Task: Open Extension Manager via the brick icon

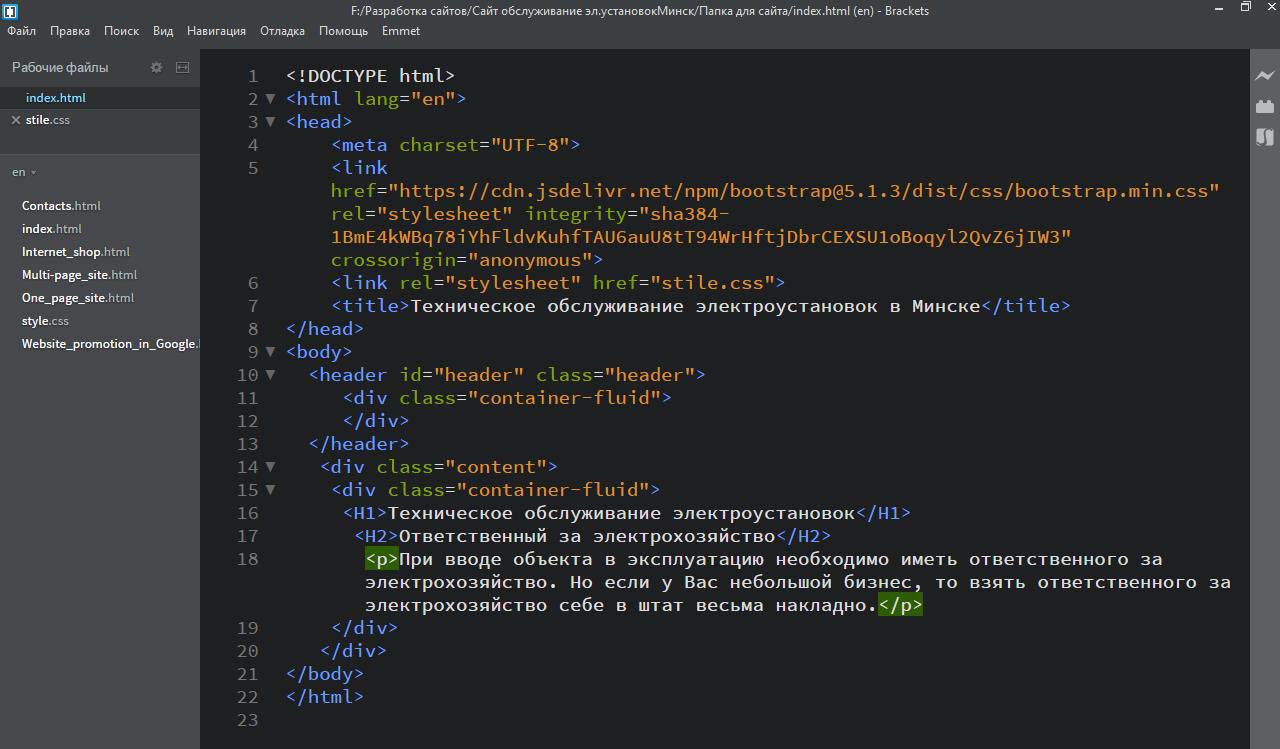Action: tap(1265, 106)
